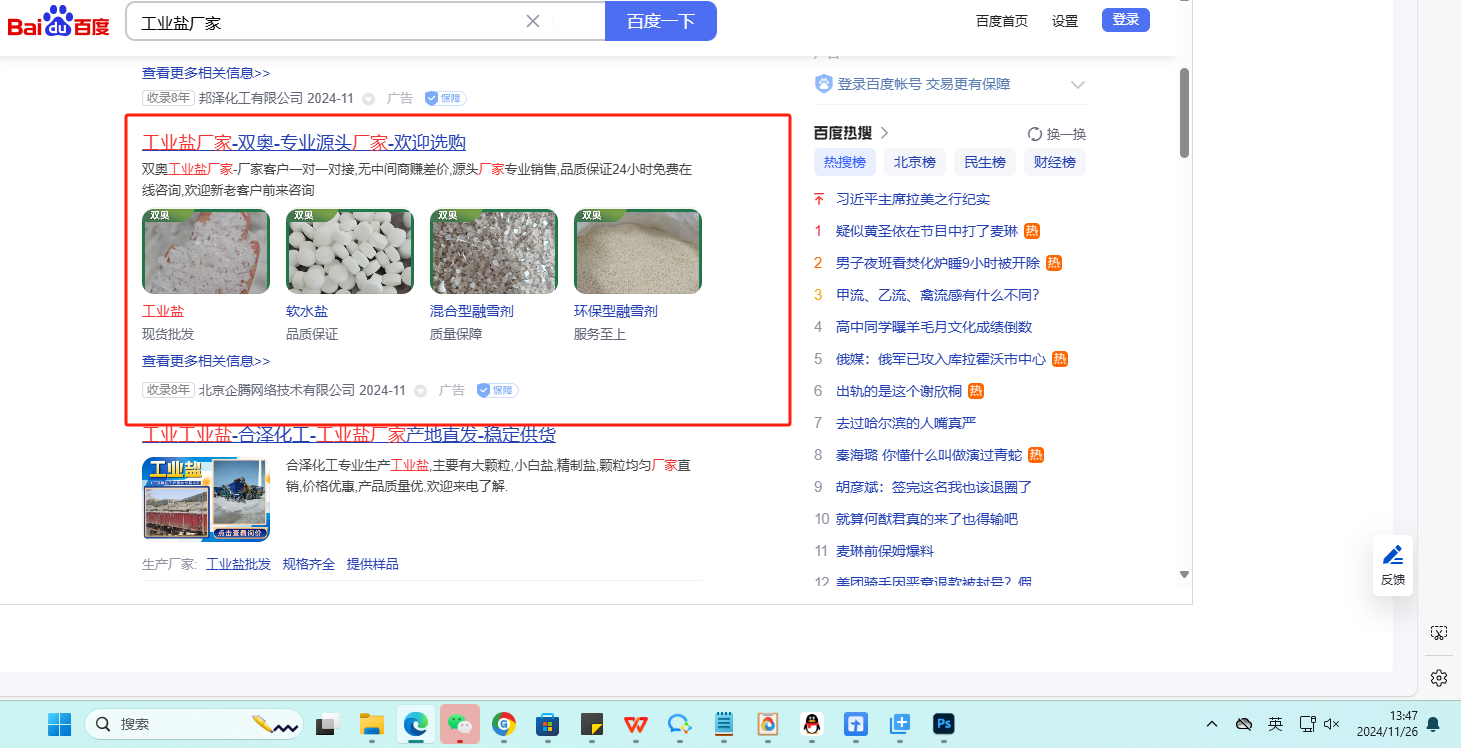Viewport: 1461px width, 748px height.
Task: Show hidden system tray icons
Action: (1212, 724)
